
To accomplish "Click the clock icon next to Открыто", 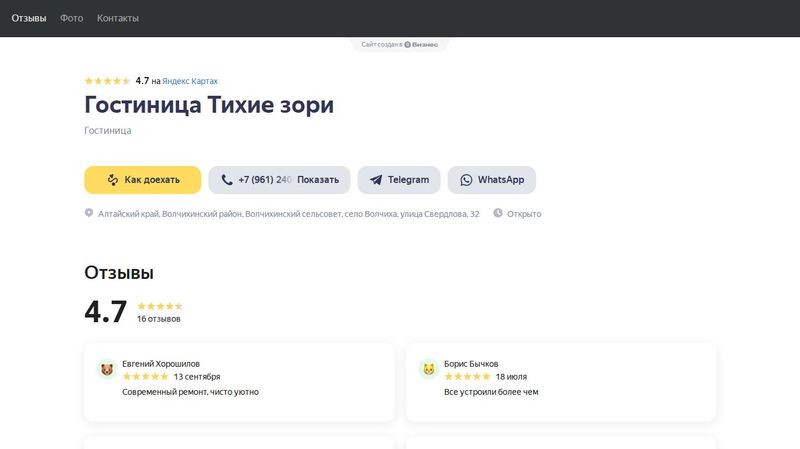I will [x=498, y=213].
